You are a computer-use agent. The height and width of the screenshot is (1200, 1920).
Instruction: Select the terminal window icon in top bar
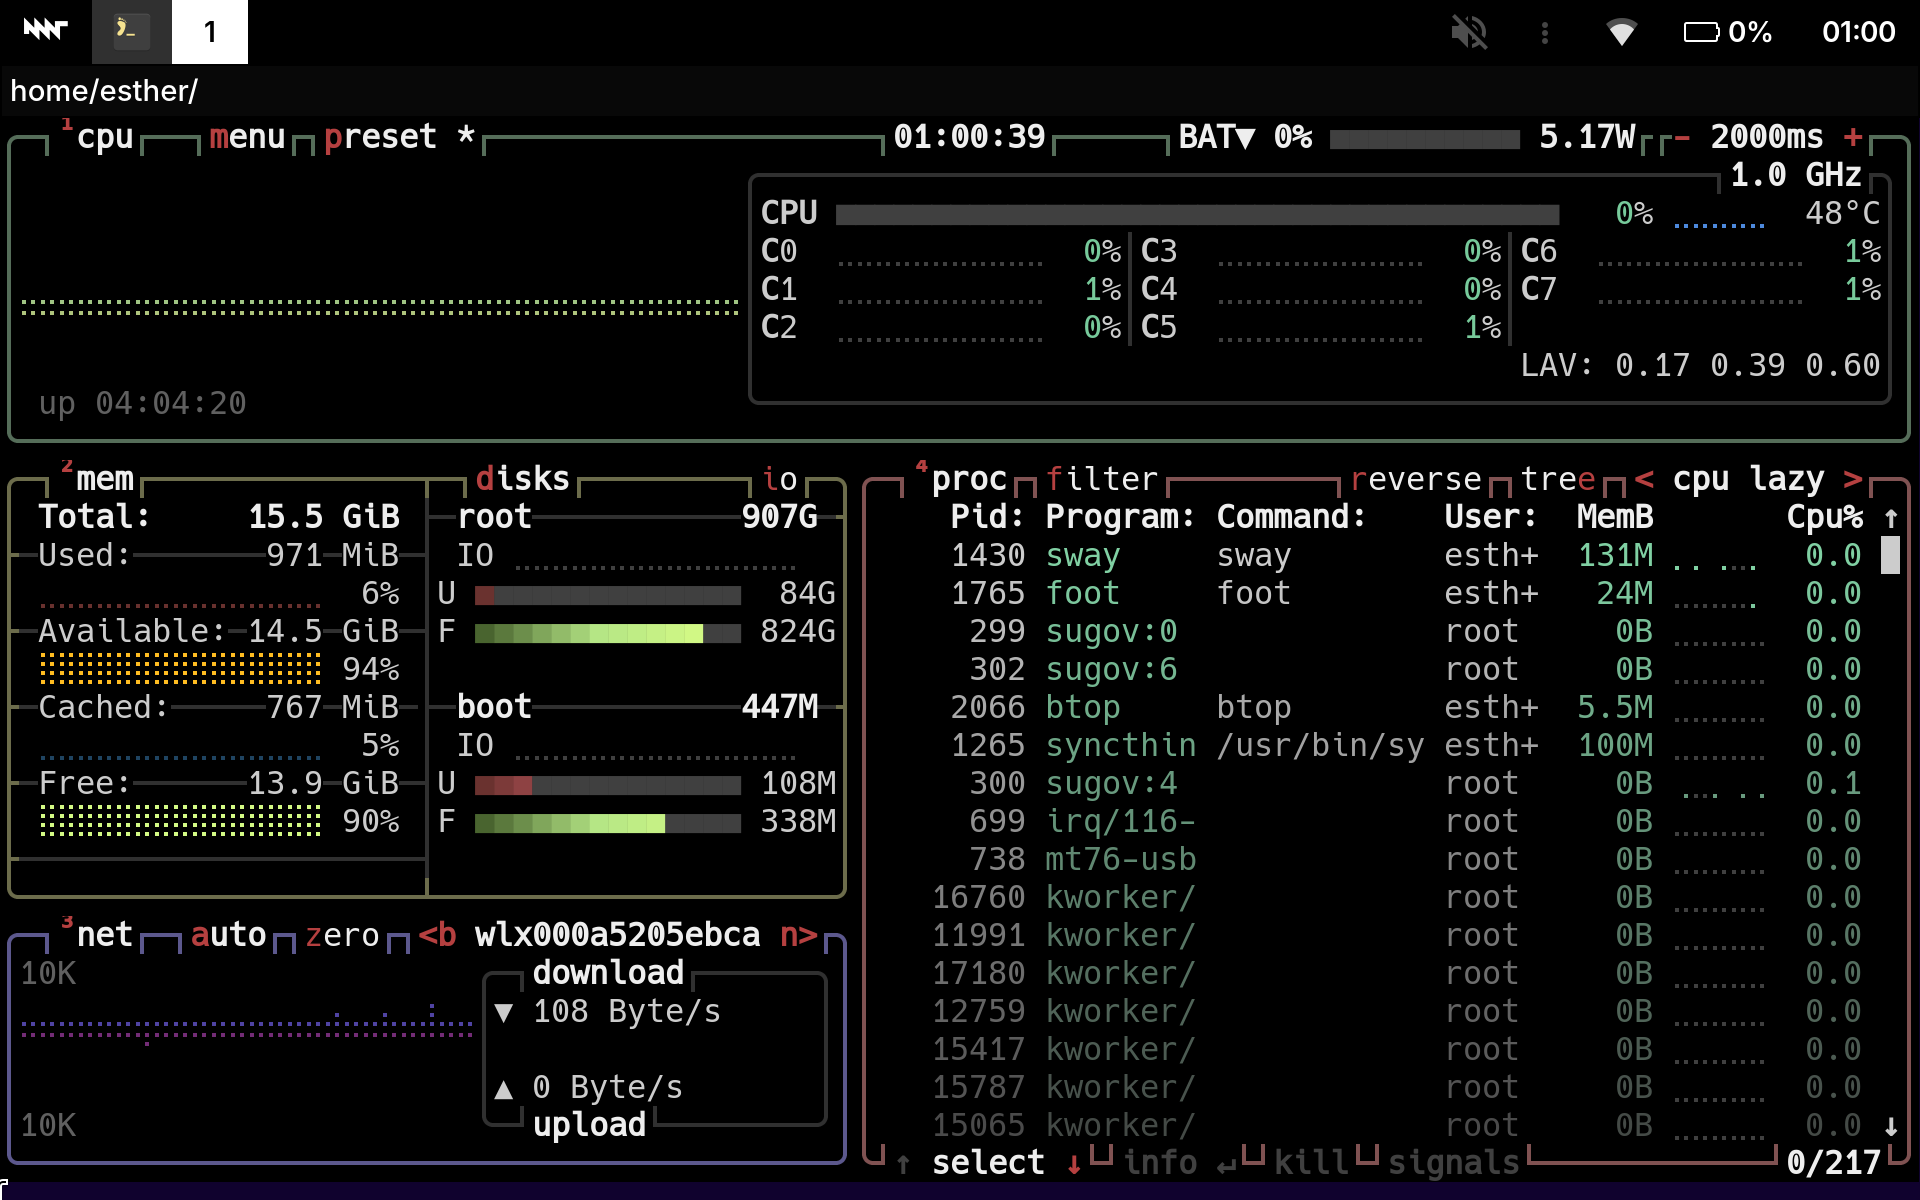[131, 31]
